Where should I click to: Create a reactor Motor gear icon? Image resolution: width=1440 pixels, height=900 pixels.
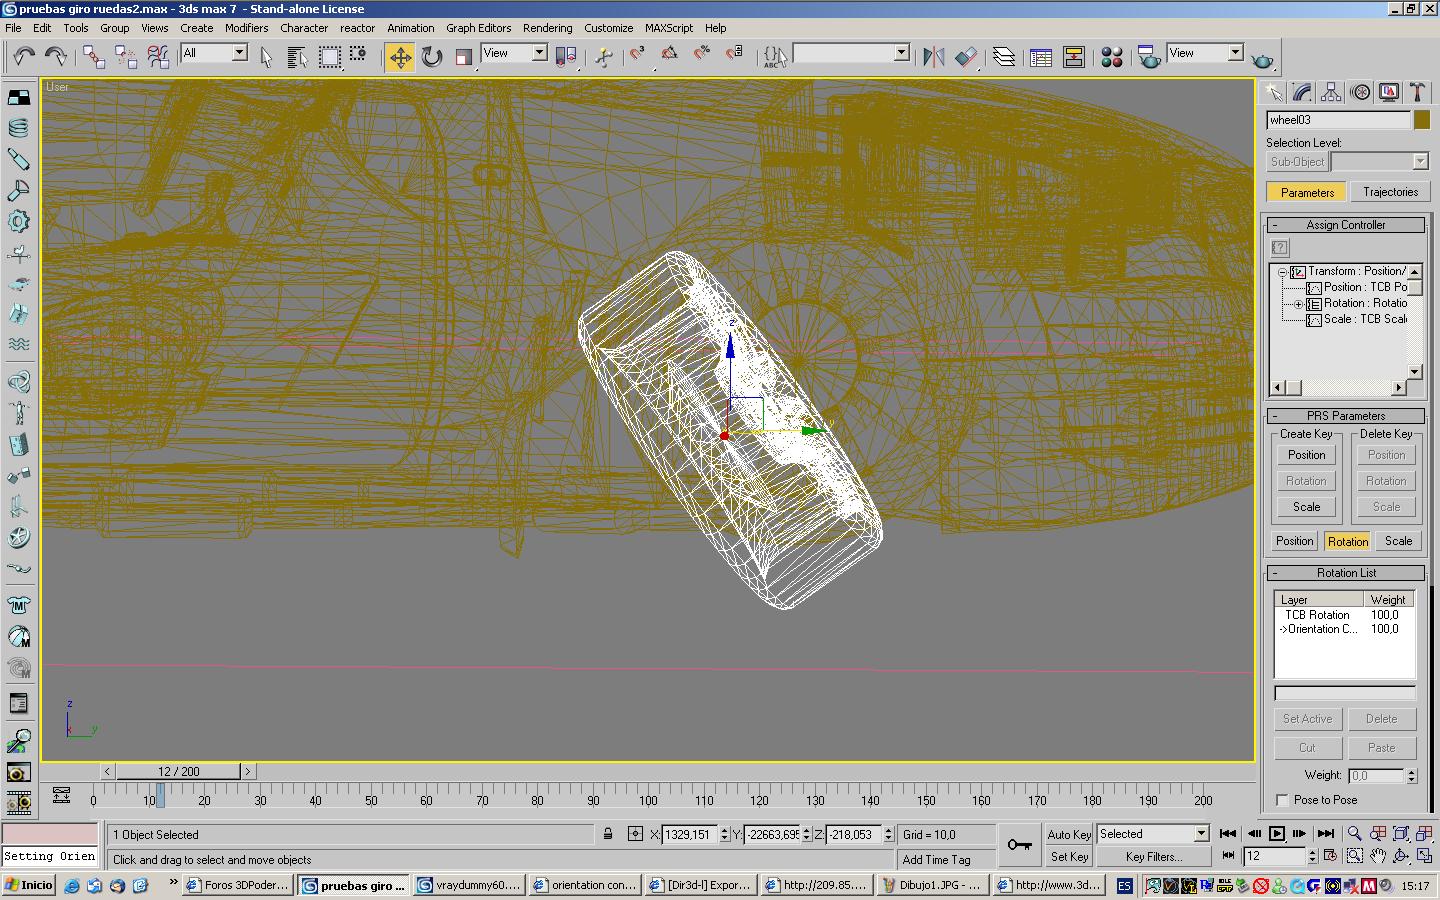(18, 222)
